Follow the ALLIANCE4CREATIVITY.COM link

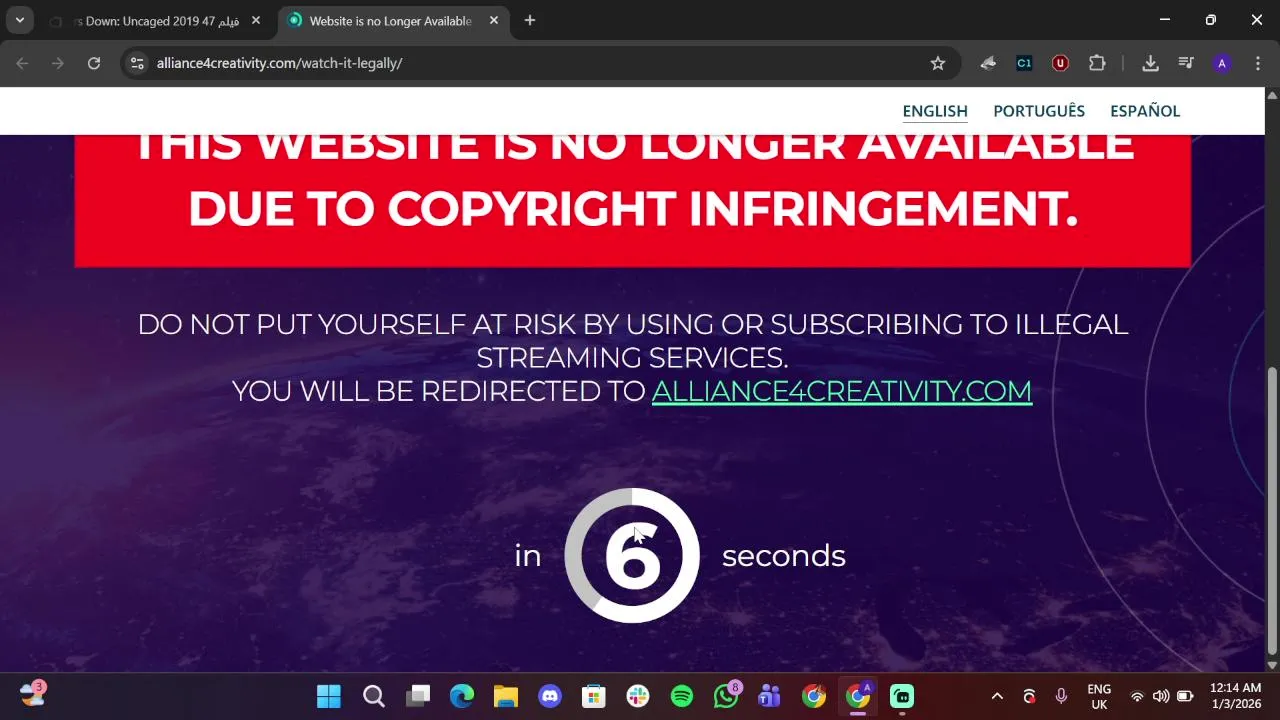click(x=842, y=391)
